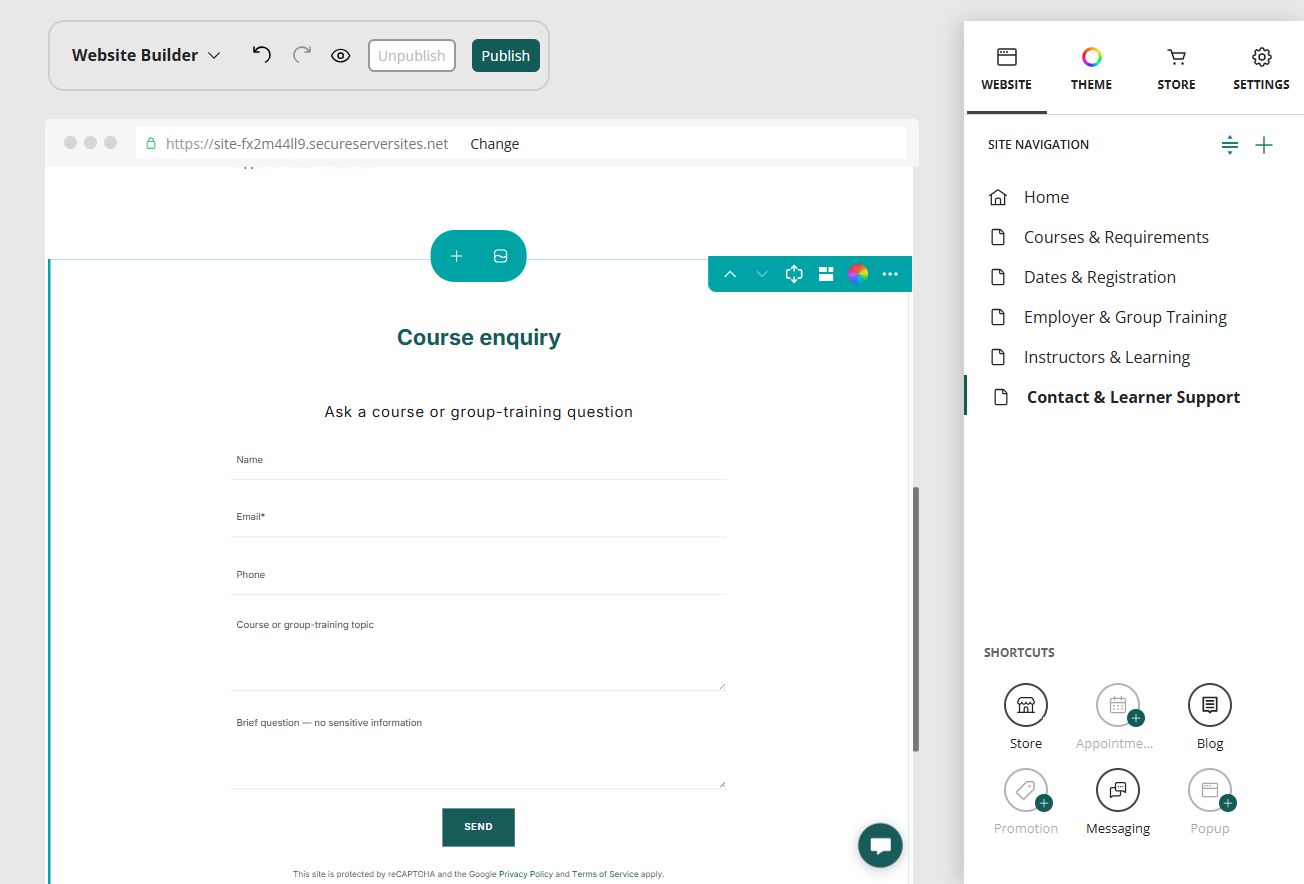This screenshot has height=884, width=1304.
Task: Open section more options ellipsis
Action: click(890, 274)
